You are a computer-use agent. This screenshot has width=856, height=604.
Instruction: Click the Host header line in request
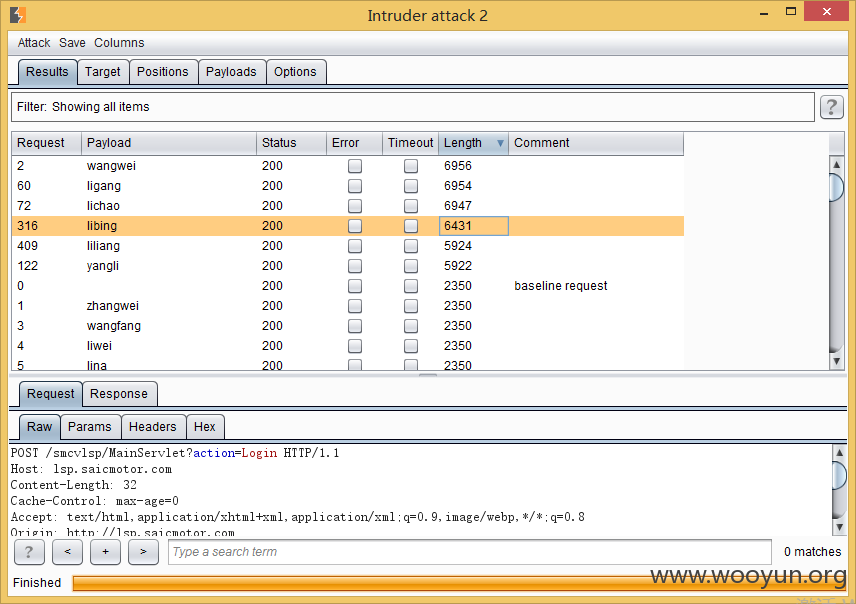pos(91,469)
